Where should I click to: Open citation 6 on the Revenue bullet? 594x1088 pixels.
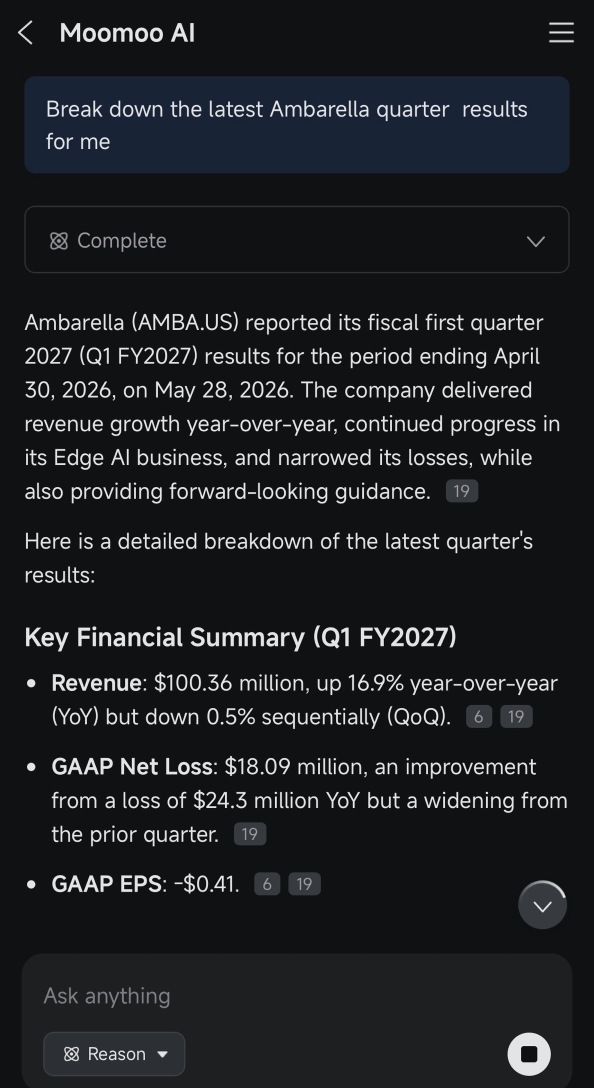(x=478, y=717)
